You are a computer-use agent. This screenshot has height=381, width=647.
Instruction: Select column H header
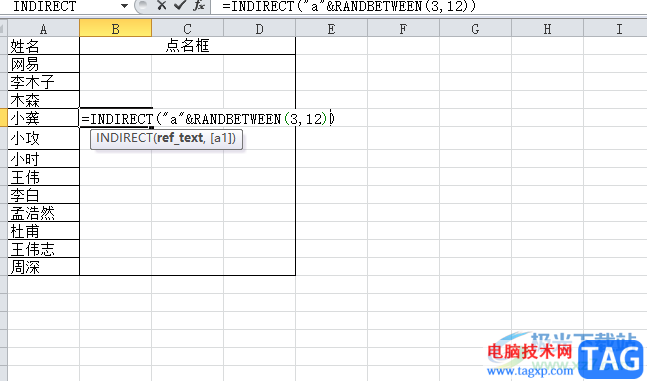pos(547,29)
